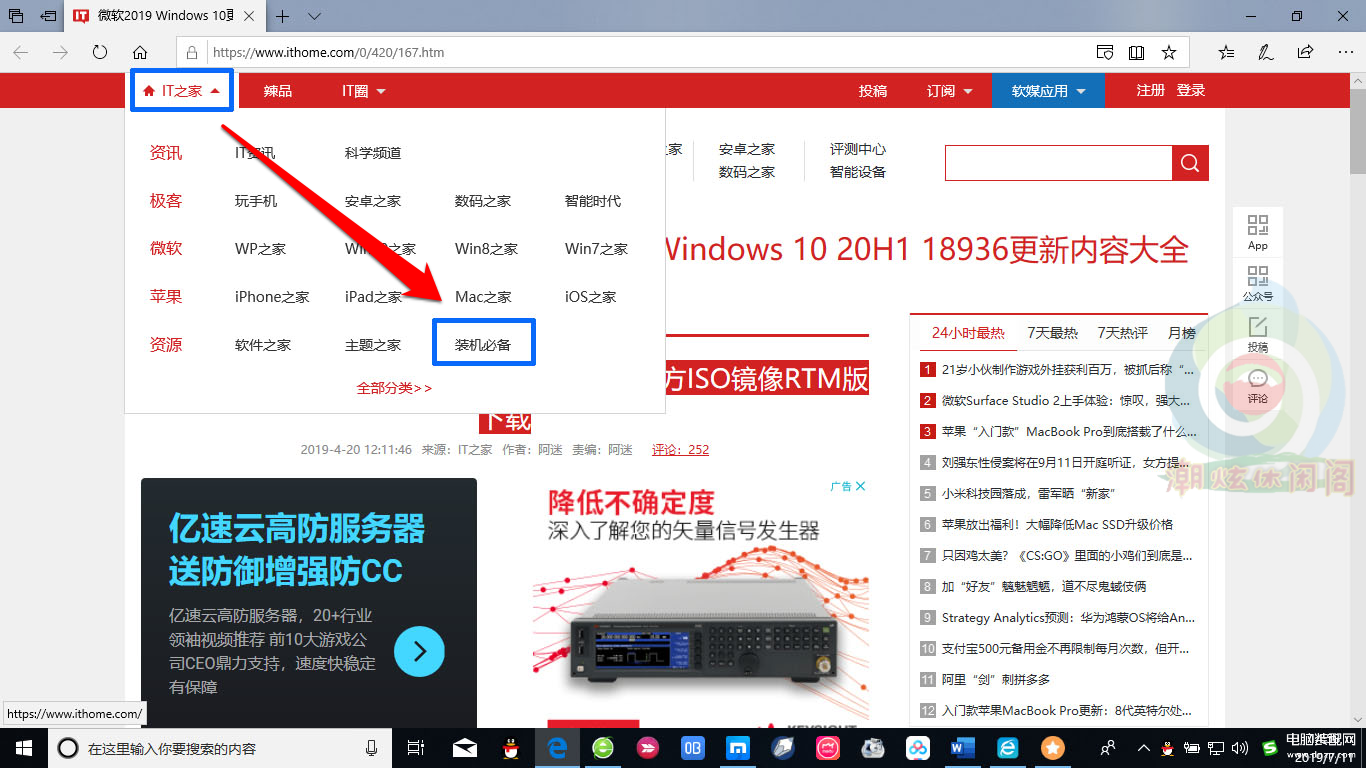Open Win8之家 from the menu

pyautogui.click(x=486, y=249)
